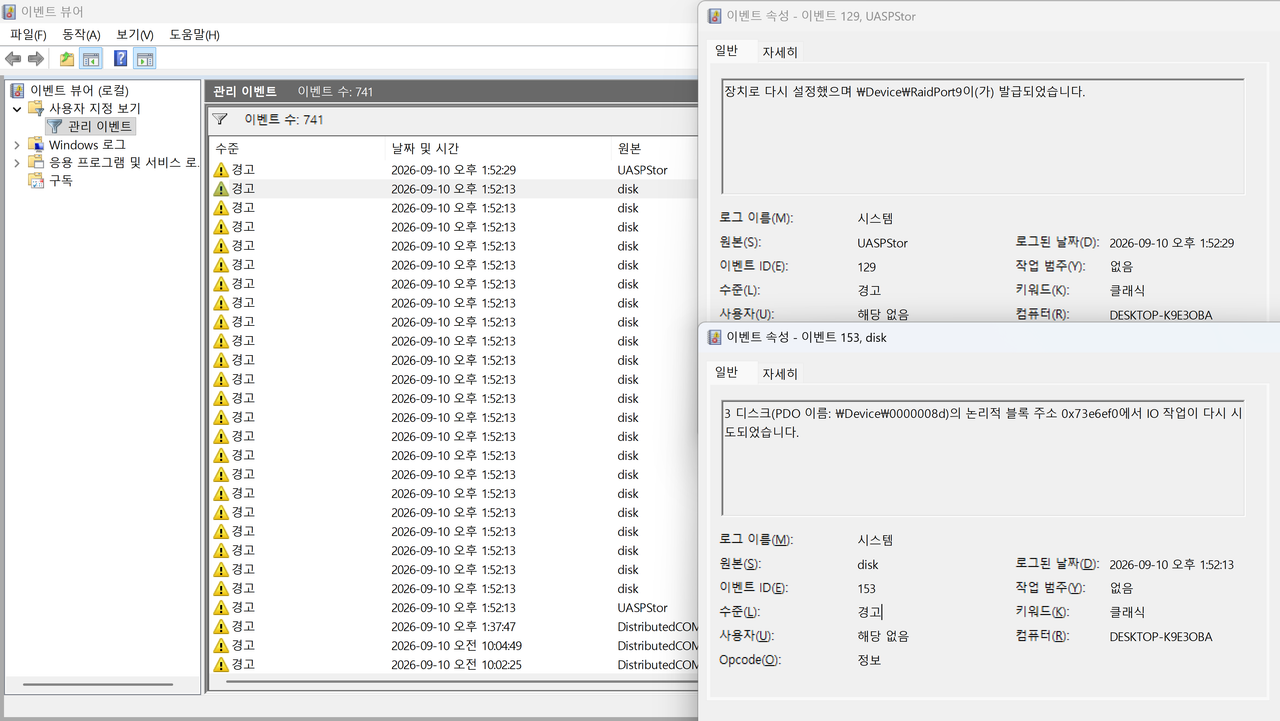The height and width of the screenshot is (721, 1280).
Task: Click the filter funnel icon beside 이벤트 수: 741
Action: [x=220, y=119]
